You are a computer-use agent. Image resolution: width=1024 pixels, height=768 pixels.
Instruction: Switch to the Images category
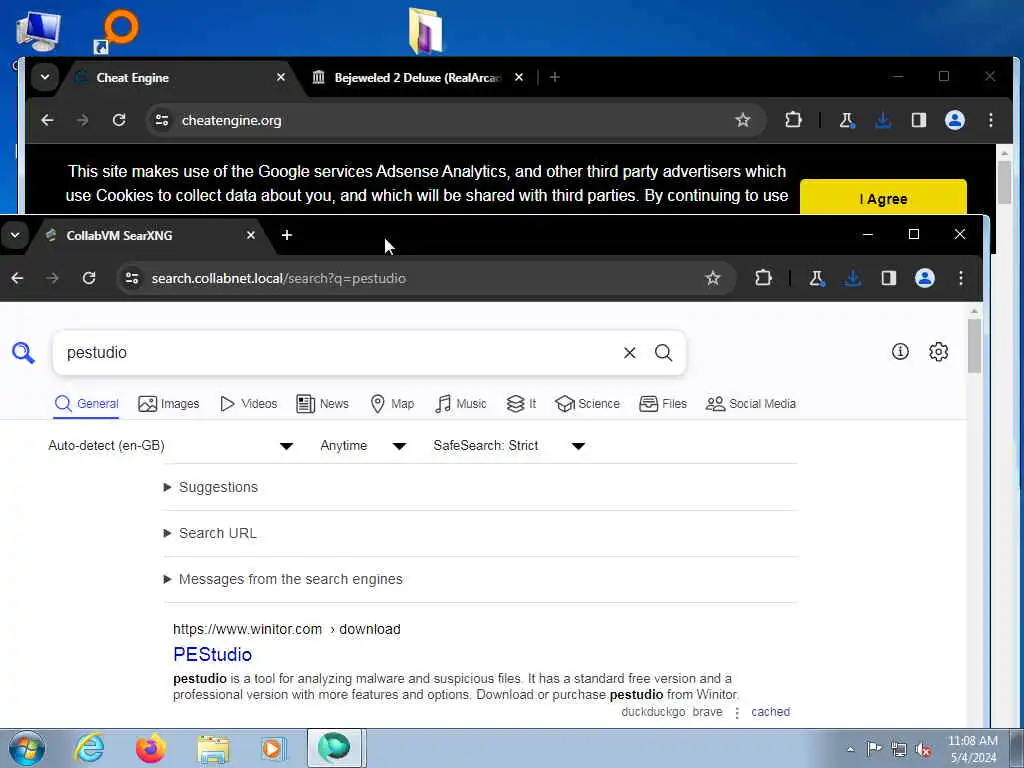[168, 404]
